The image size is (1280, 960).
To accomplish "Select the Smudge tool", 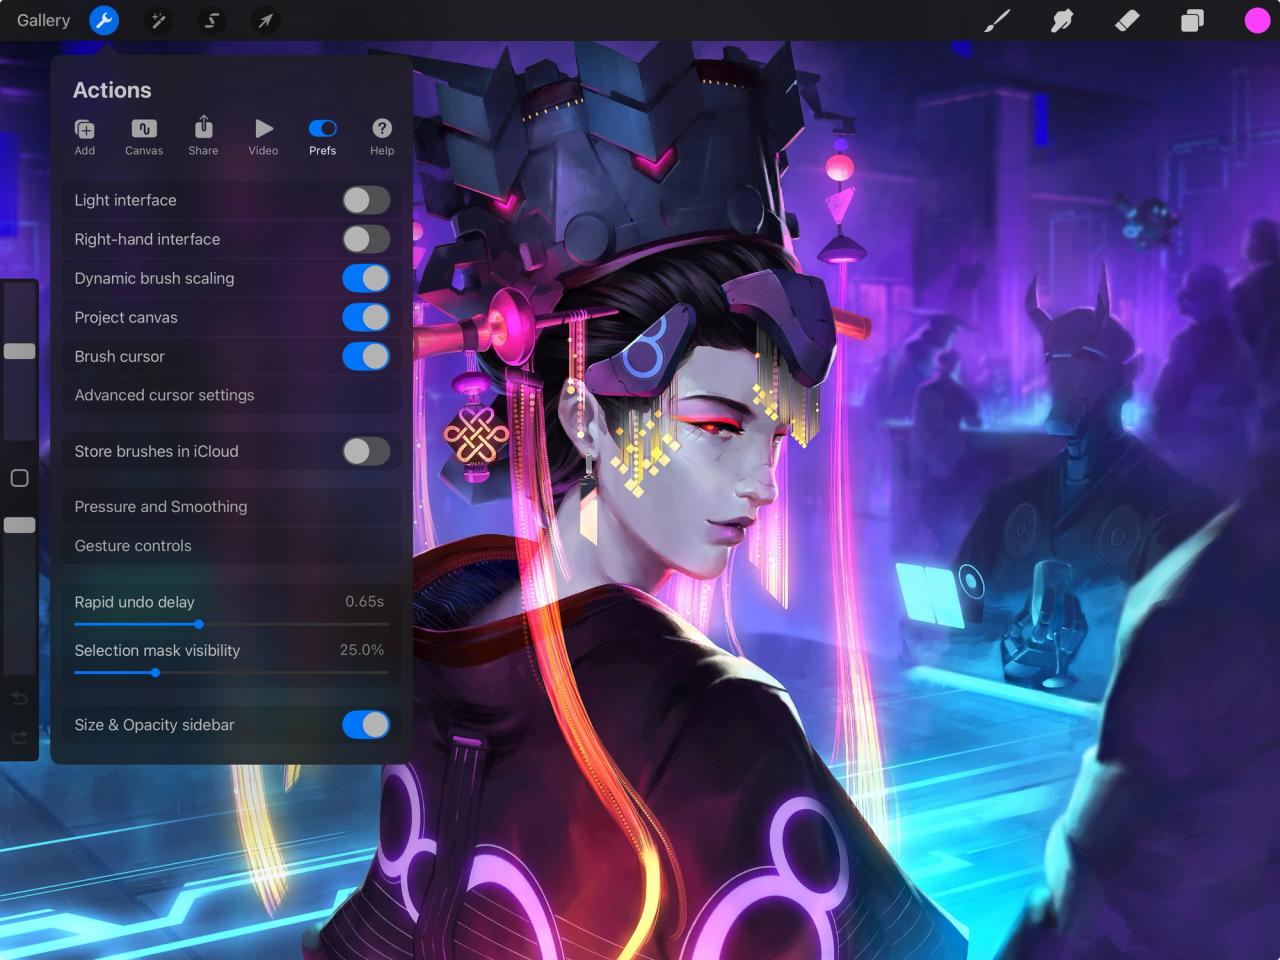I will pyautogui.click(x=1062, y=20).
